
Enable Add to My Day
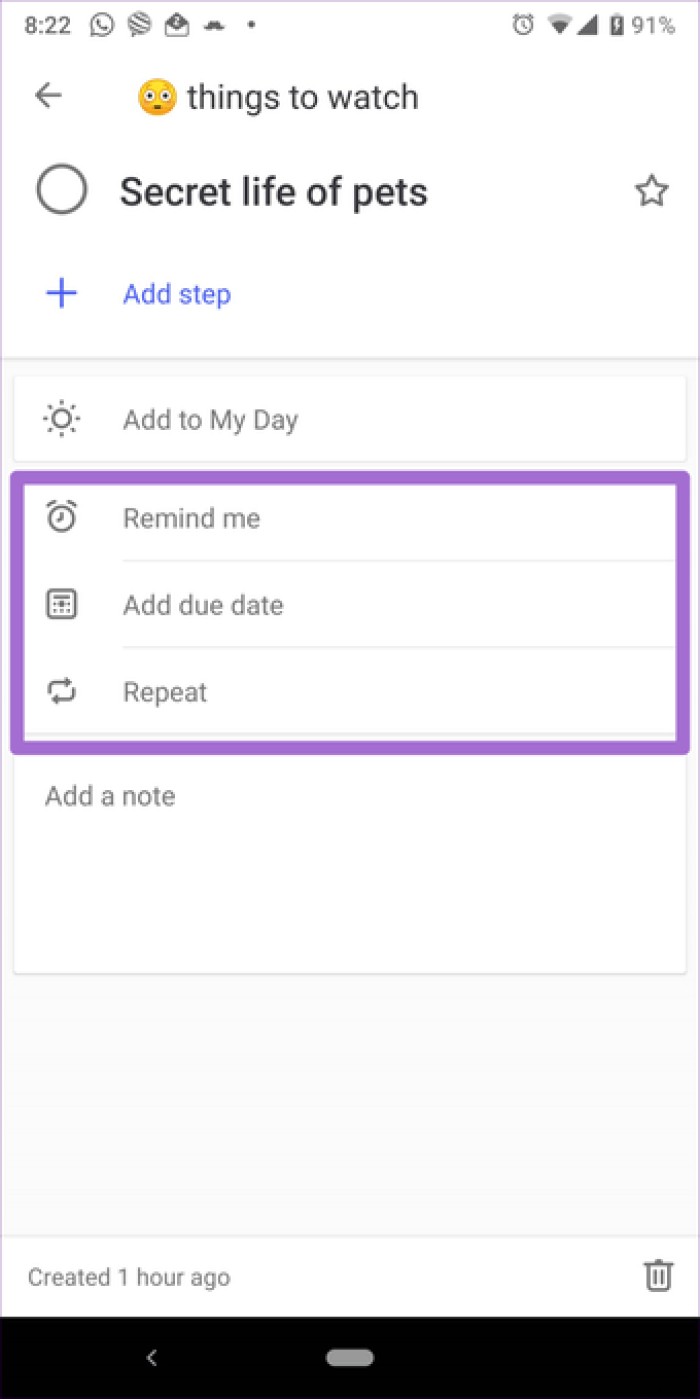[x=210, y=419]
